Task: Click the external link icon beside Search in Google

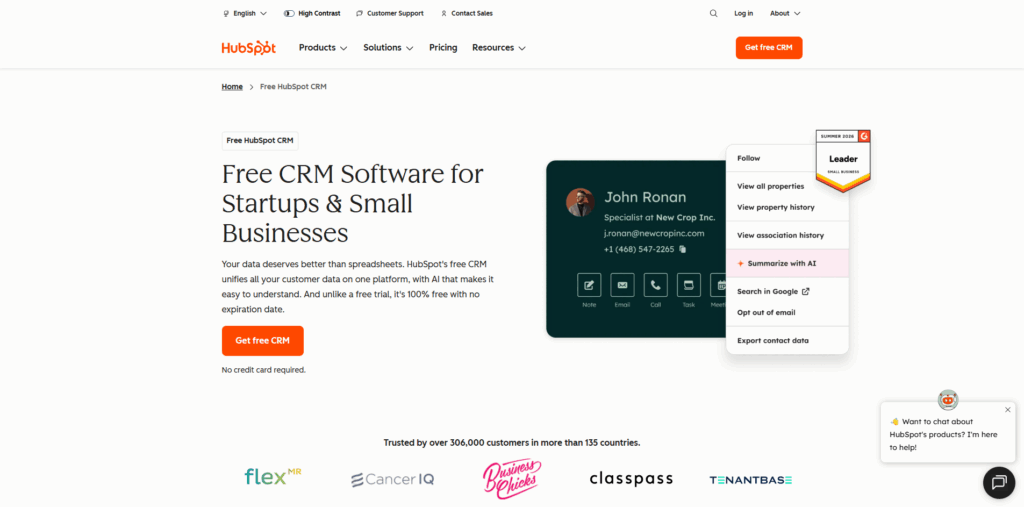Action: pos(806,291)
